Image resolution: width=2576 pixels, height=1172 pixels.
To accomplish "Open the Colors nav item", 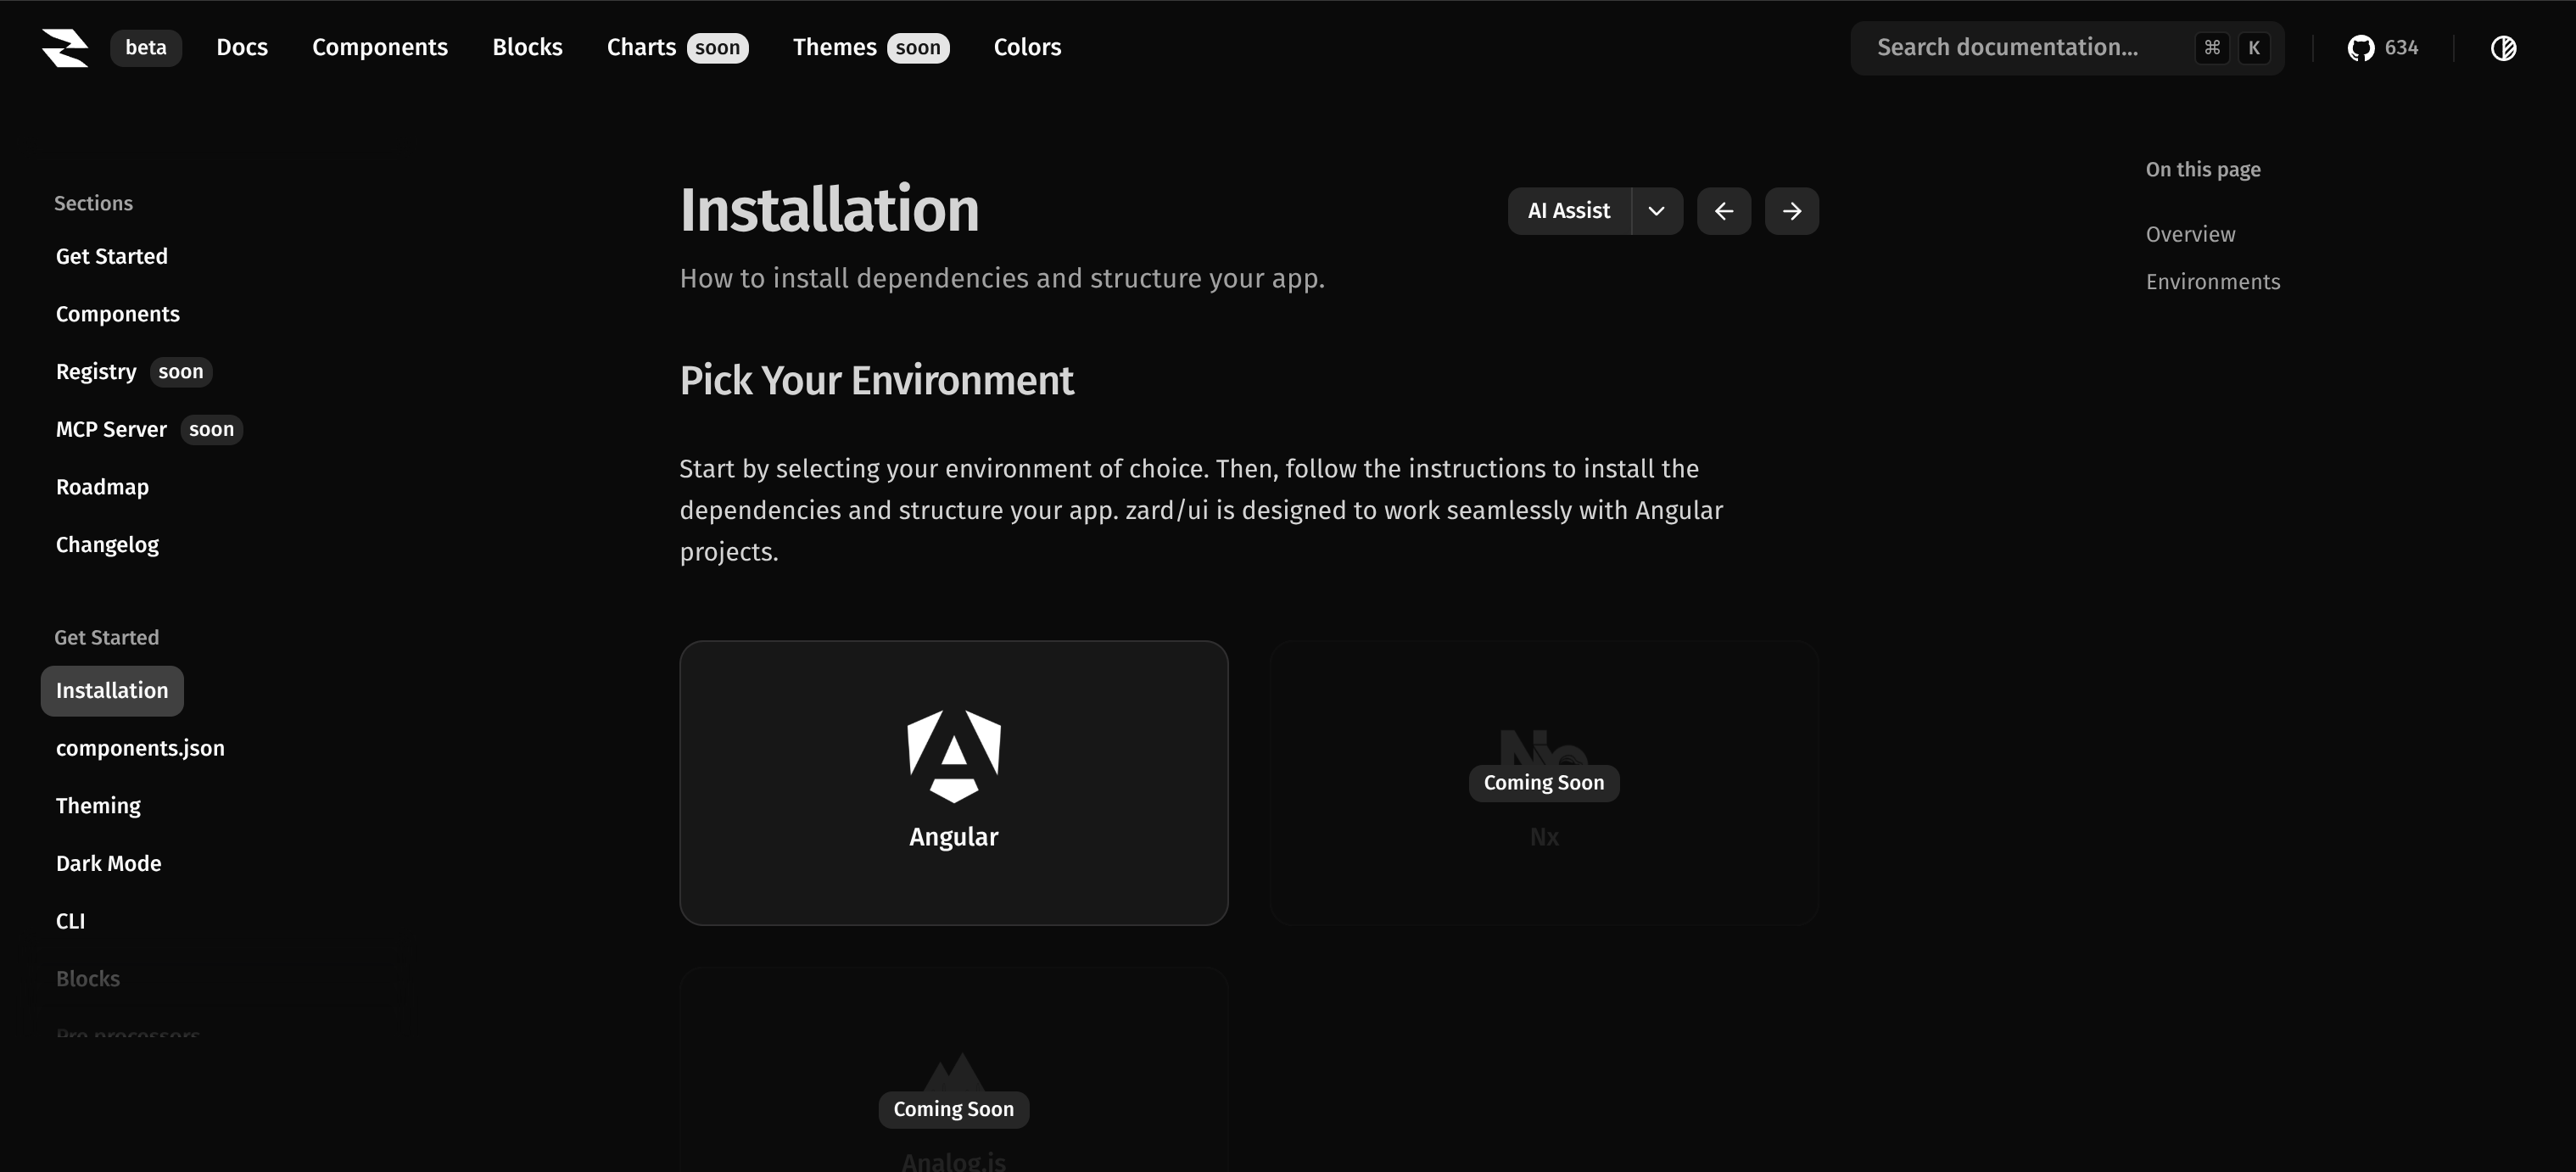I will click(x=1027, y=47).
